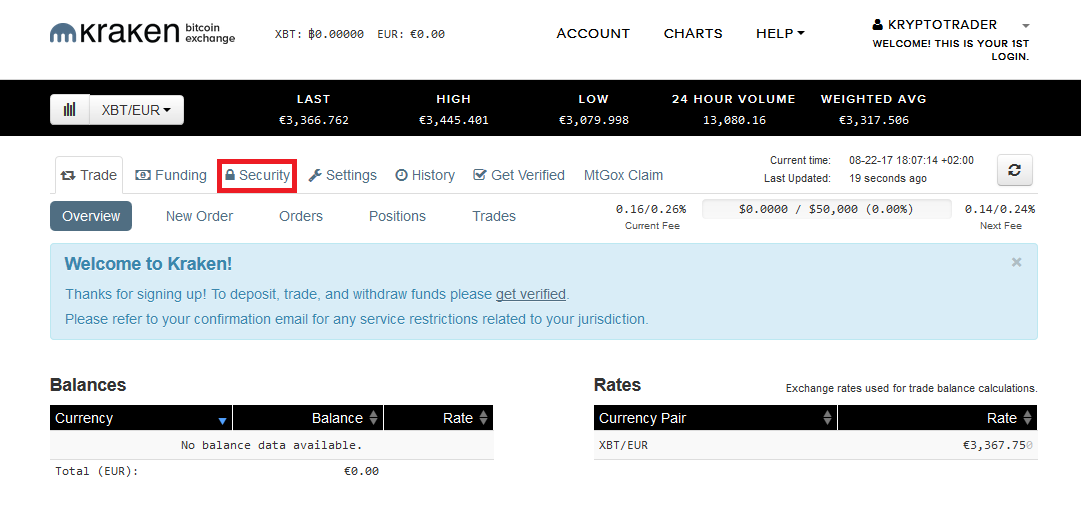Screen dimensions: 1081x506
Task: Open the Get Verified tab
Action: click(518, 175)
